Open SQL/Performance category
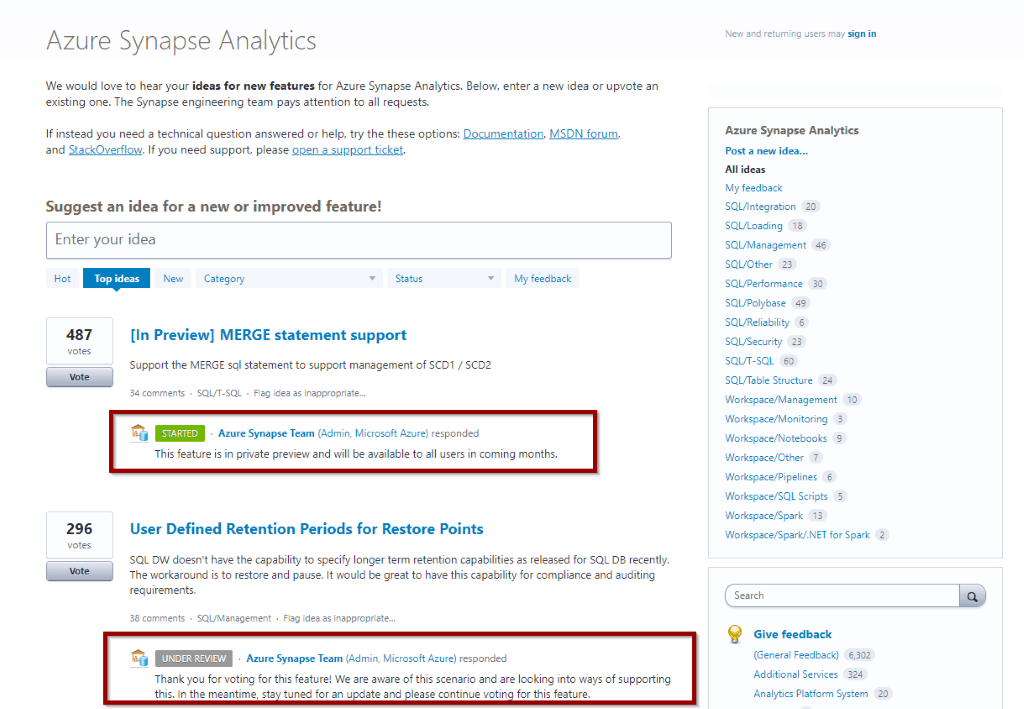 763,284
